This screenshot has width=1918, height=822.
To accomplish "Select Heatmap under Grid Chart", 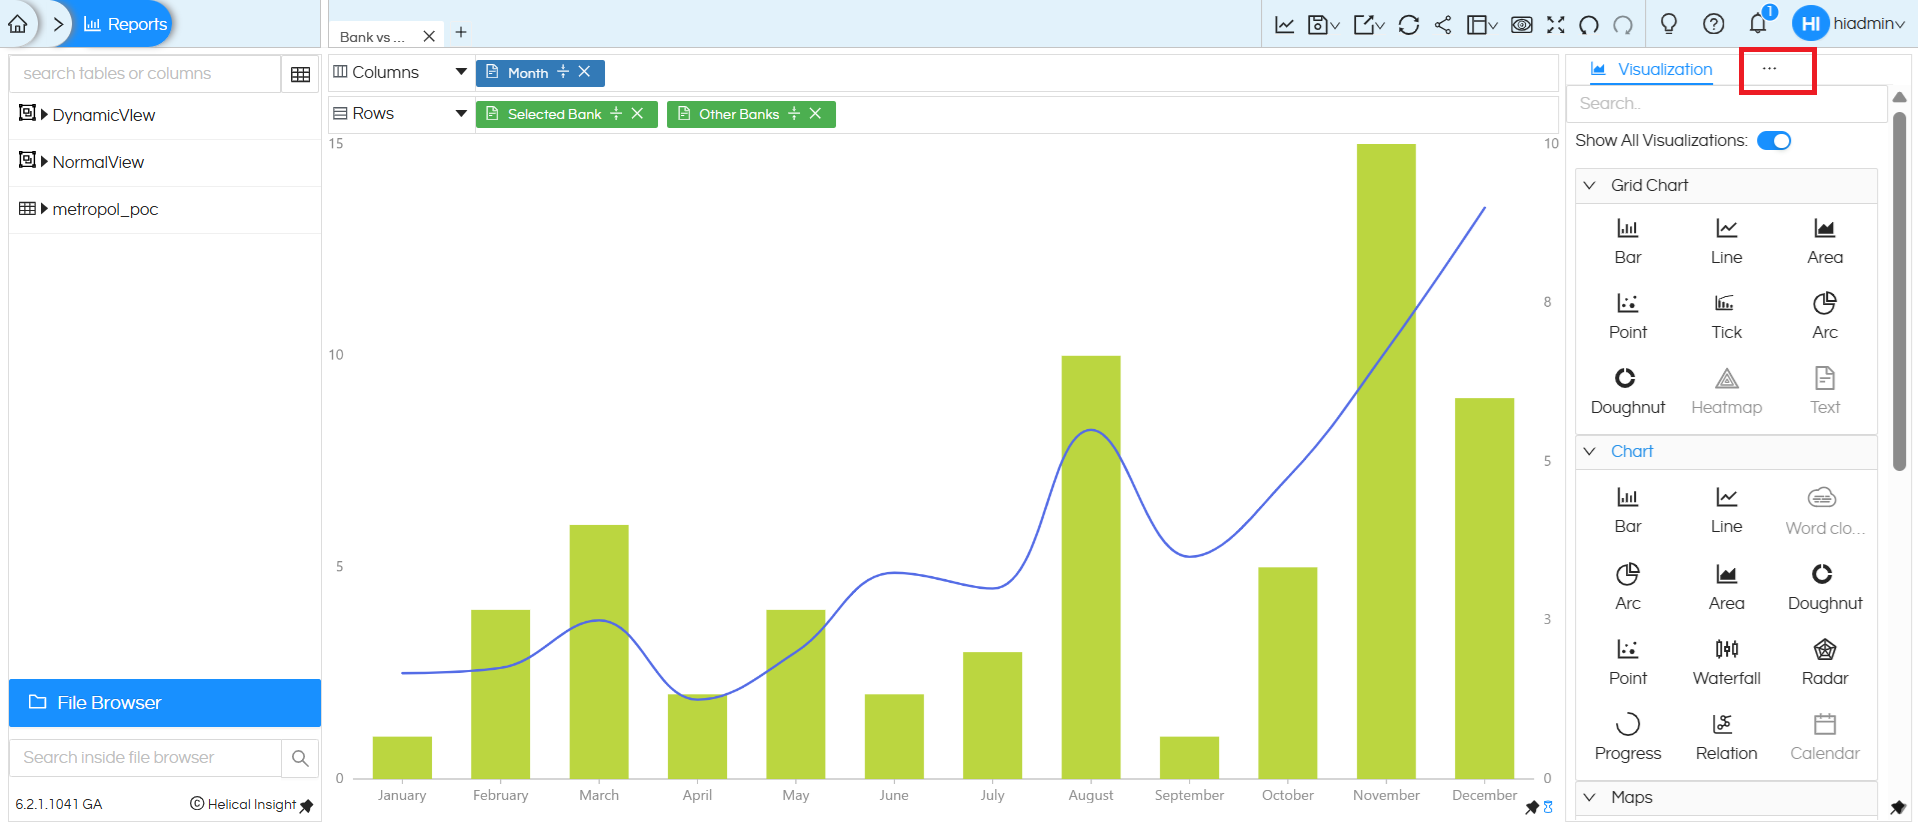I will [x=1726, y=391].
